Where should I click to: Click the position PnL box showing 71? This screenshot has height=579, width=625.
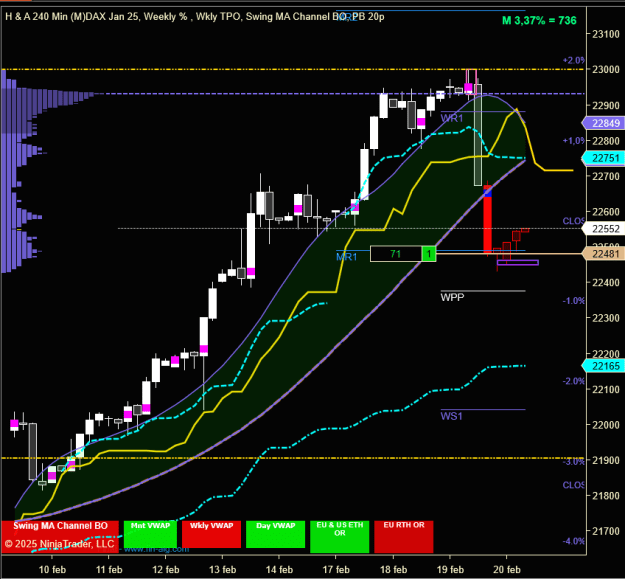pyautogui.click(x=396, y=254)
